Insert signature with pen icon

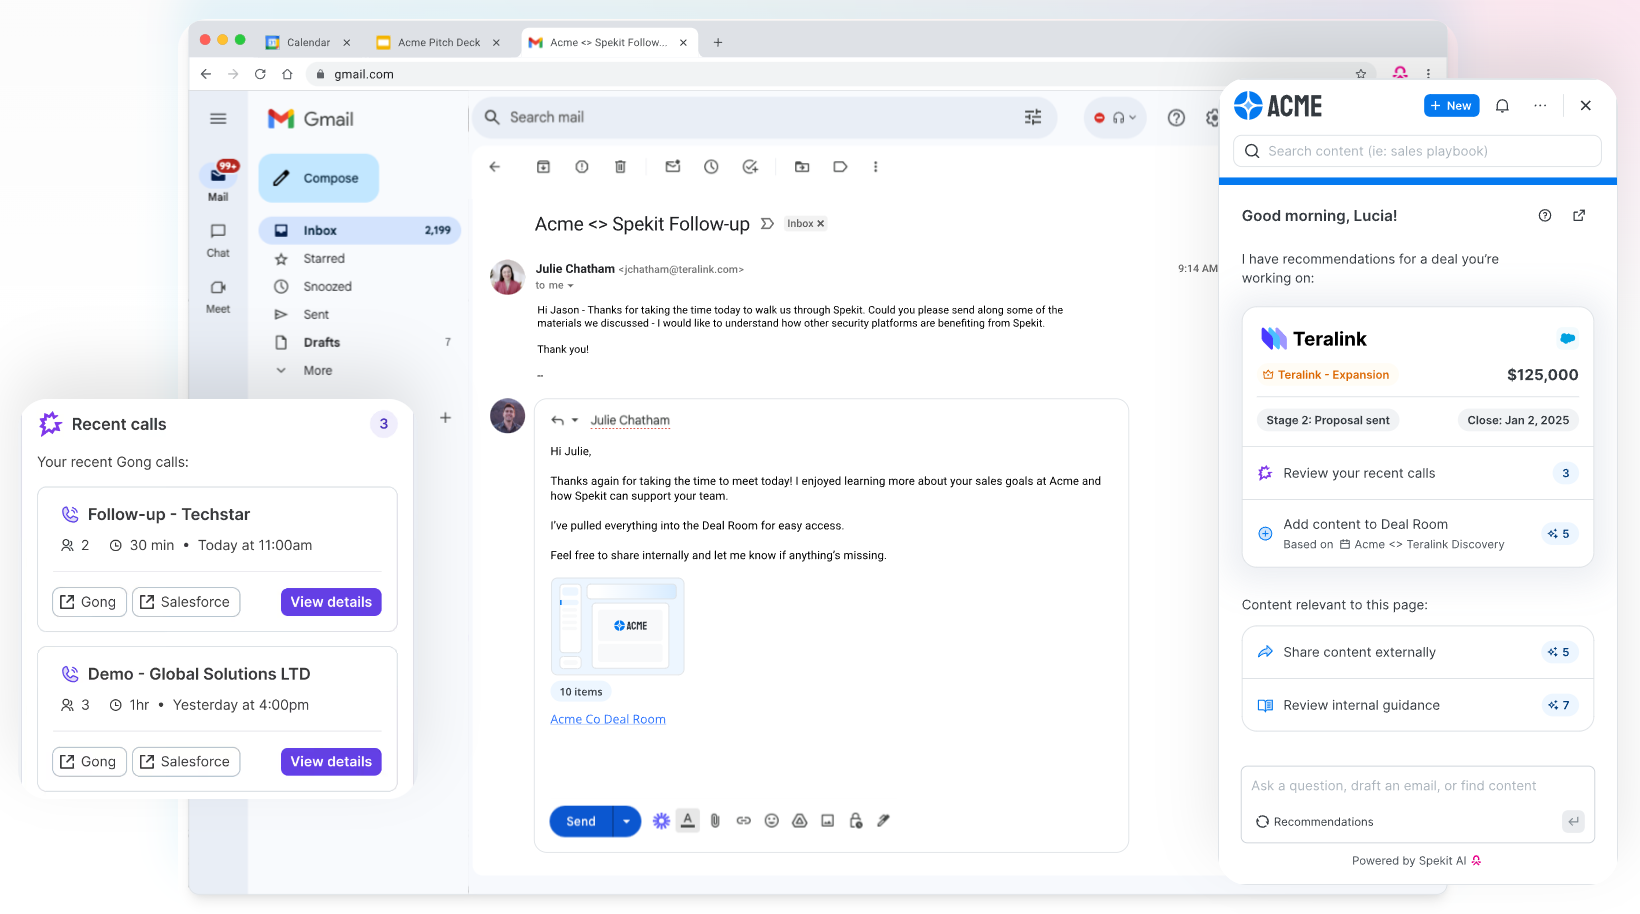(x=884, y=821)
